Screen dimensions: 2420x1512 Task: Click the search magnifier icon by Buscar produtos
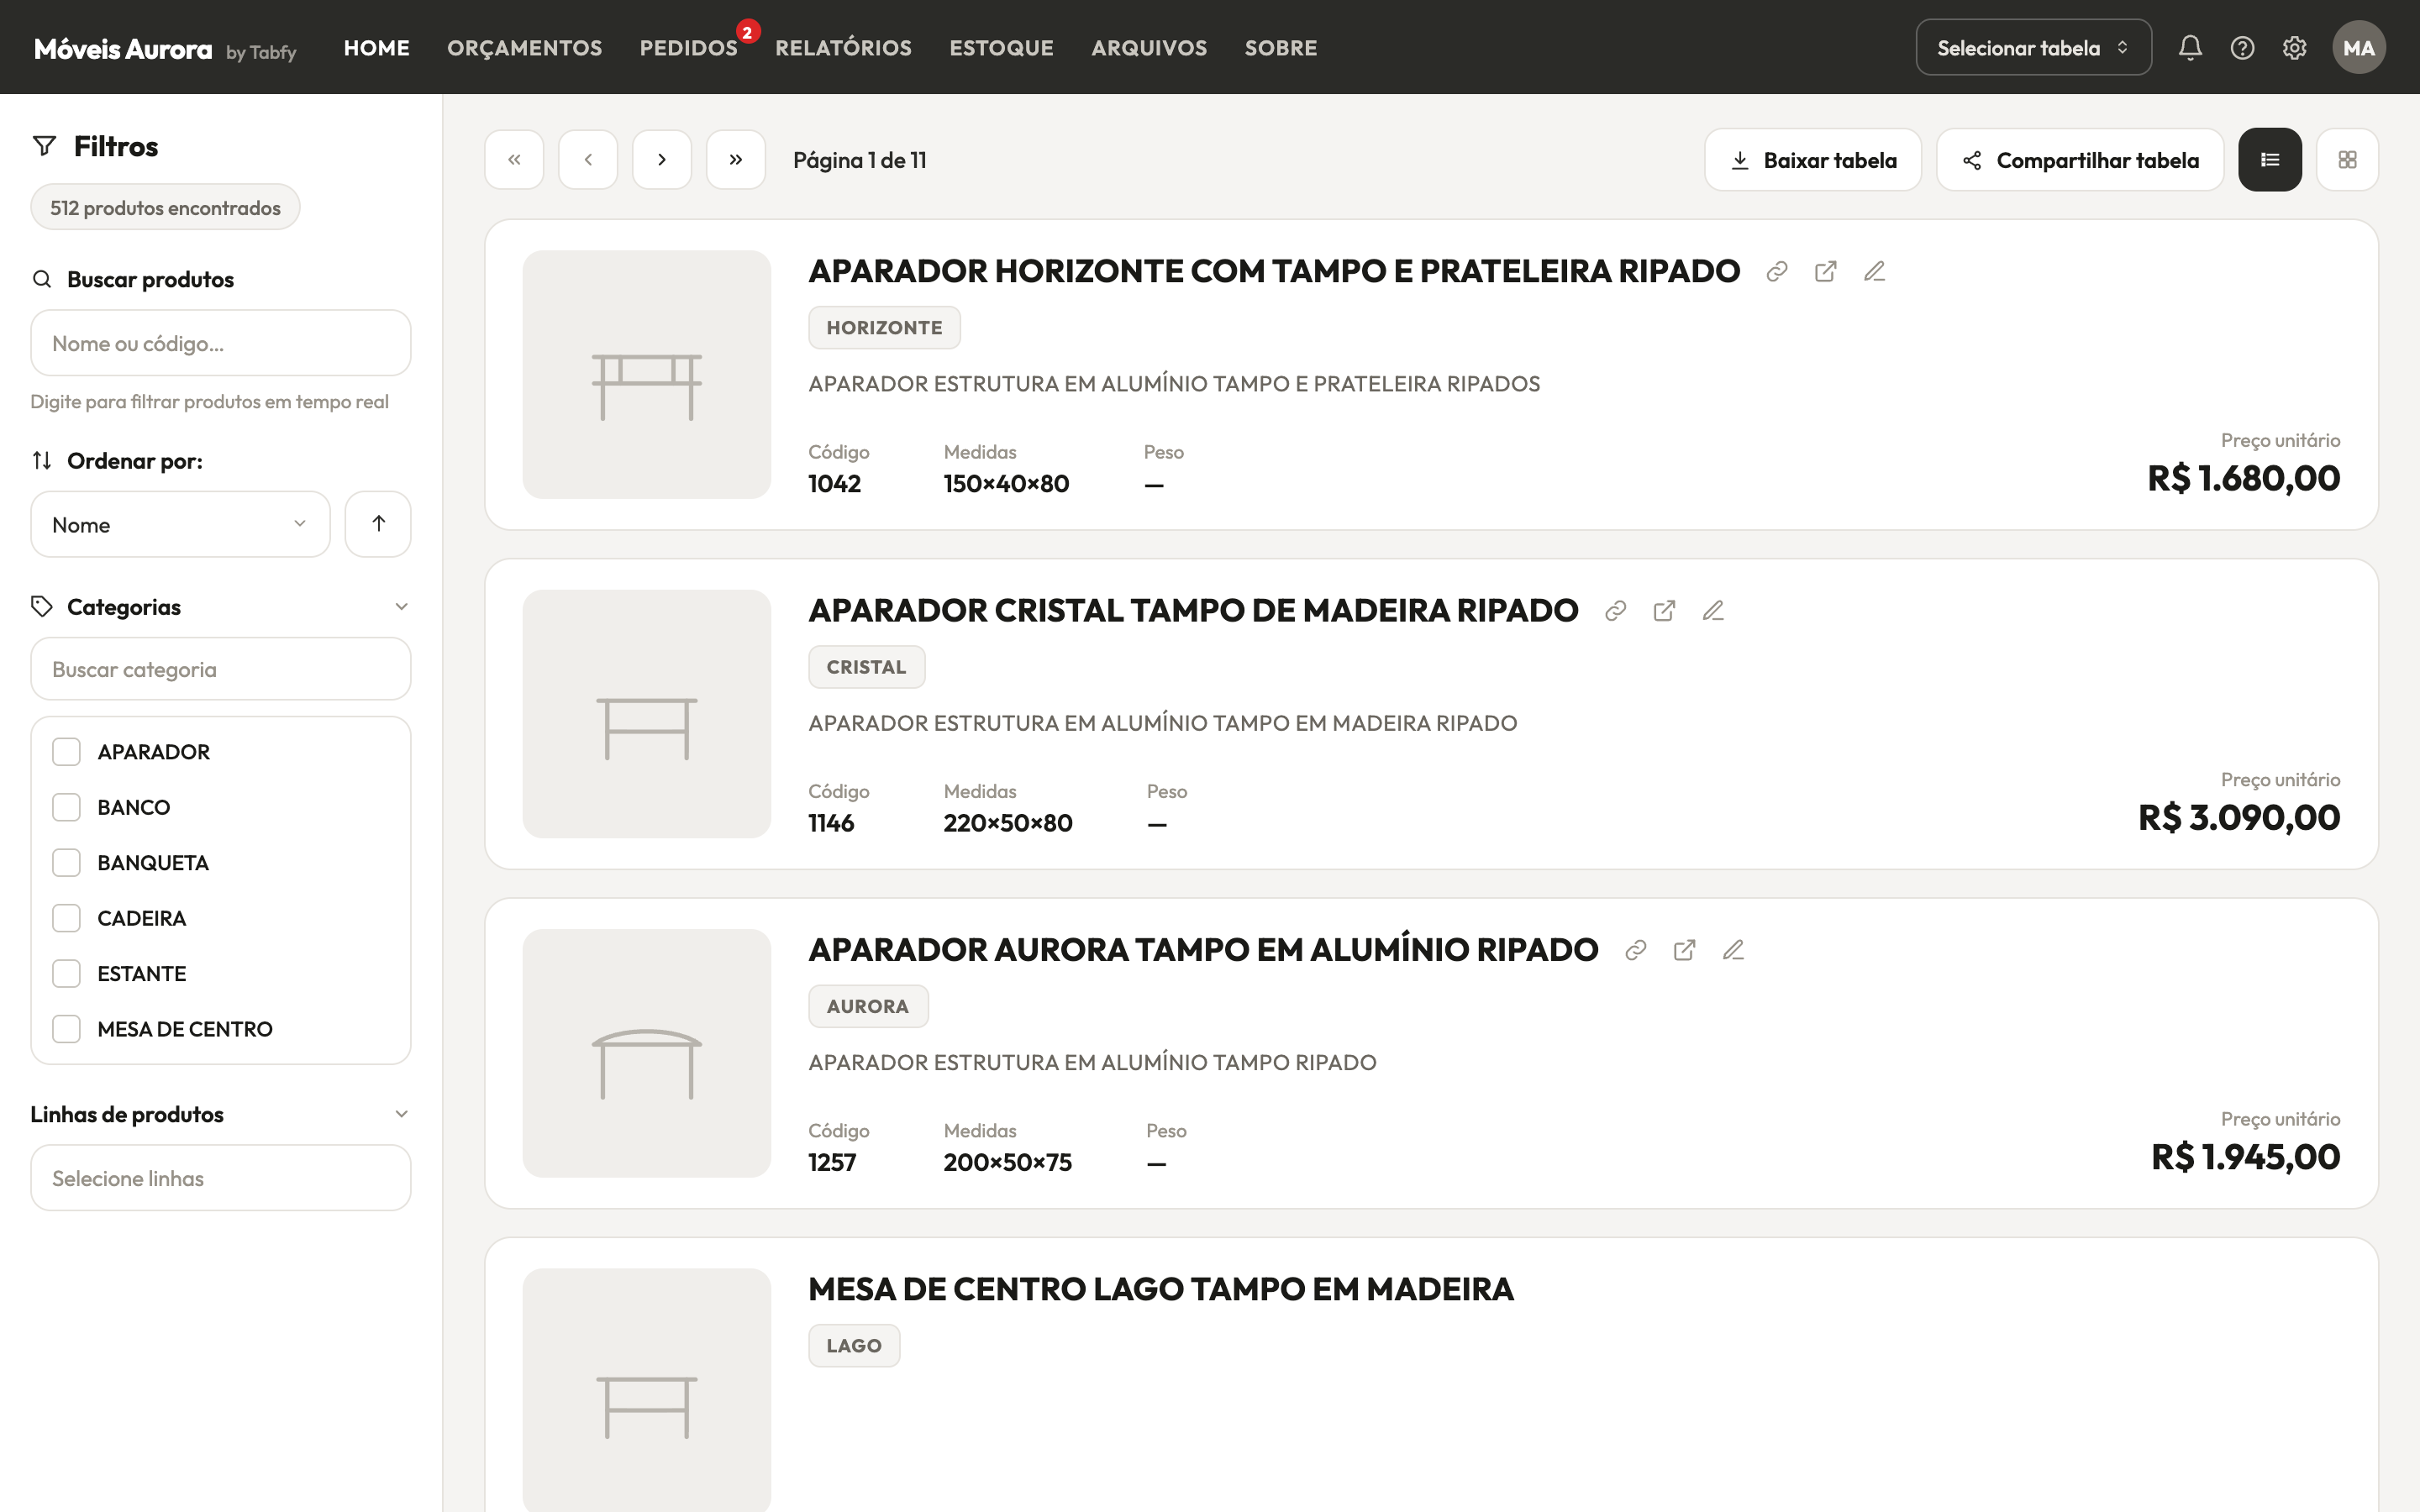pyautogui.click(x=42, y=279)
